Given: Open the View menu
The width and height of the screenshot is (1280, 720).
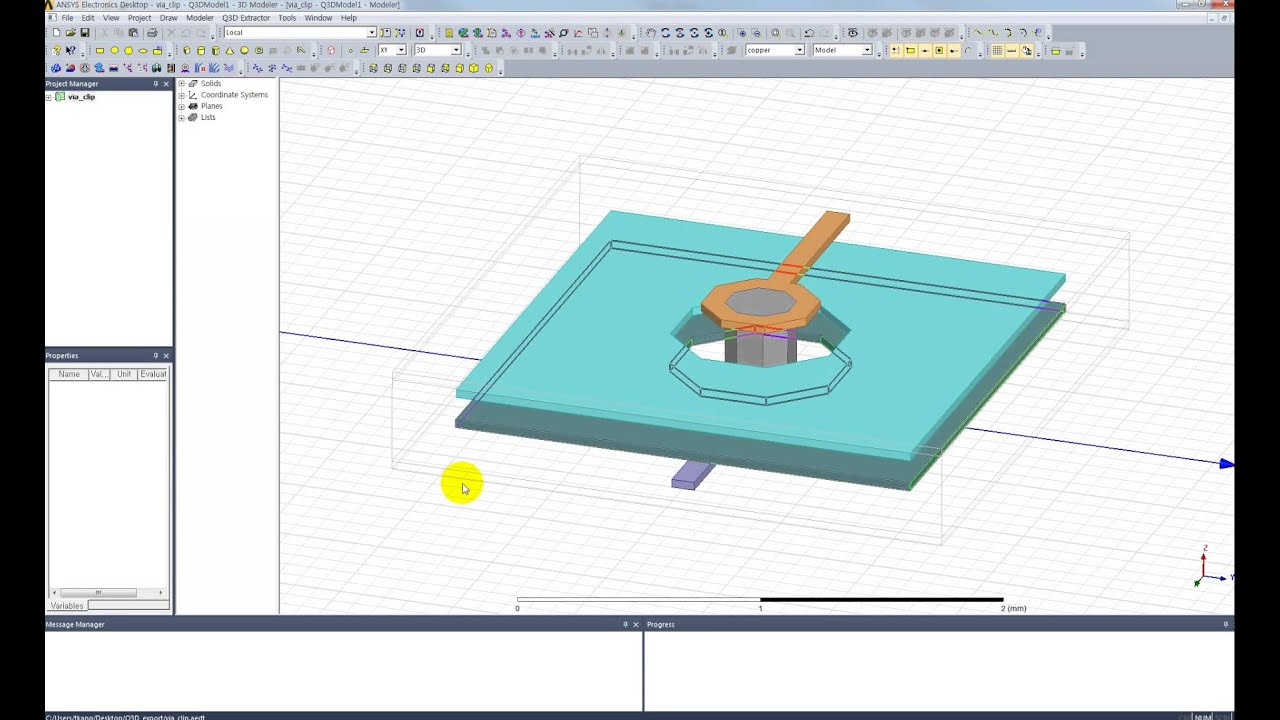Looking at the screenshot, I should [x=111, y=18].
